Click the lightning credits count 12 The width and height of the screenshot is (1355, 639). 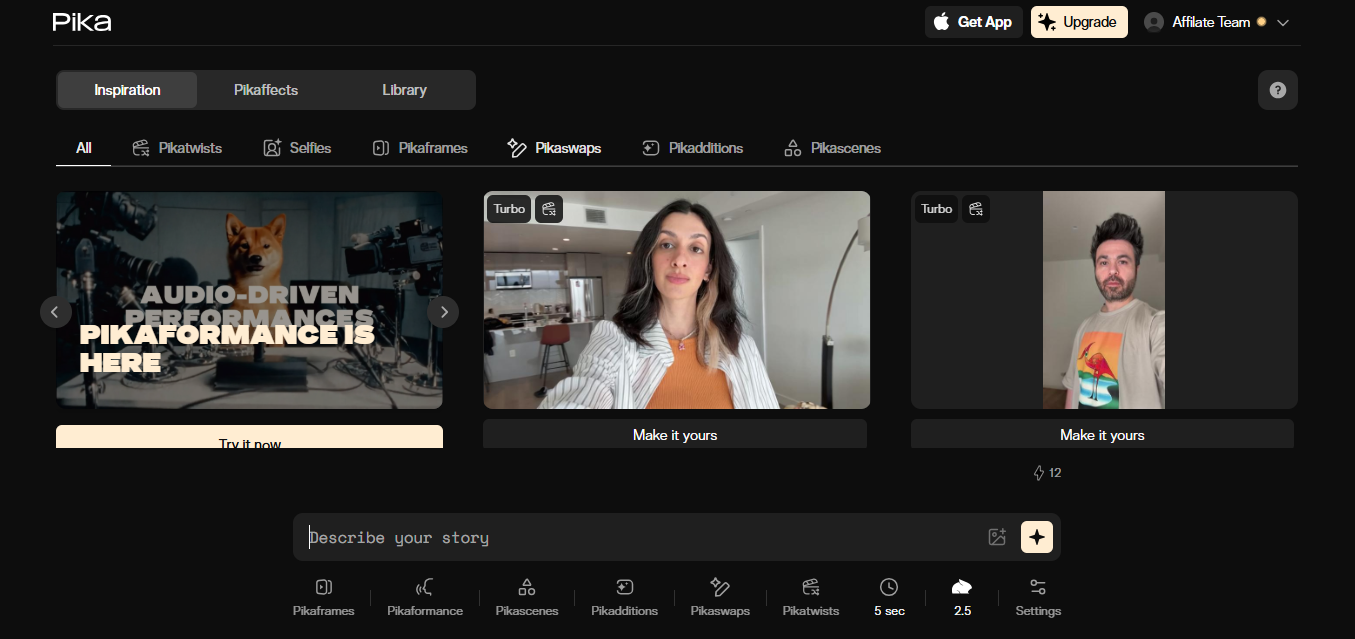click(1047, 473)
